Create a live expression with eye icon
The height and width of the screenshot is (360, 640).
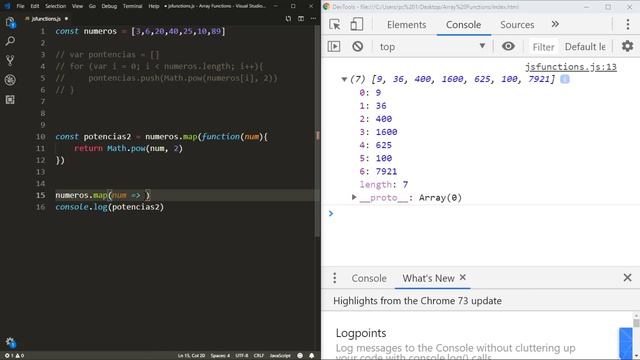(x=508, y=46)
